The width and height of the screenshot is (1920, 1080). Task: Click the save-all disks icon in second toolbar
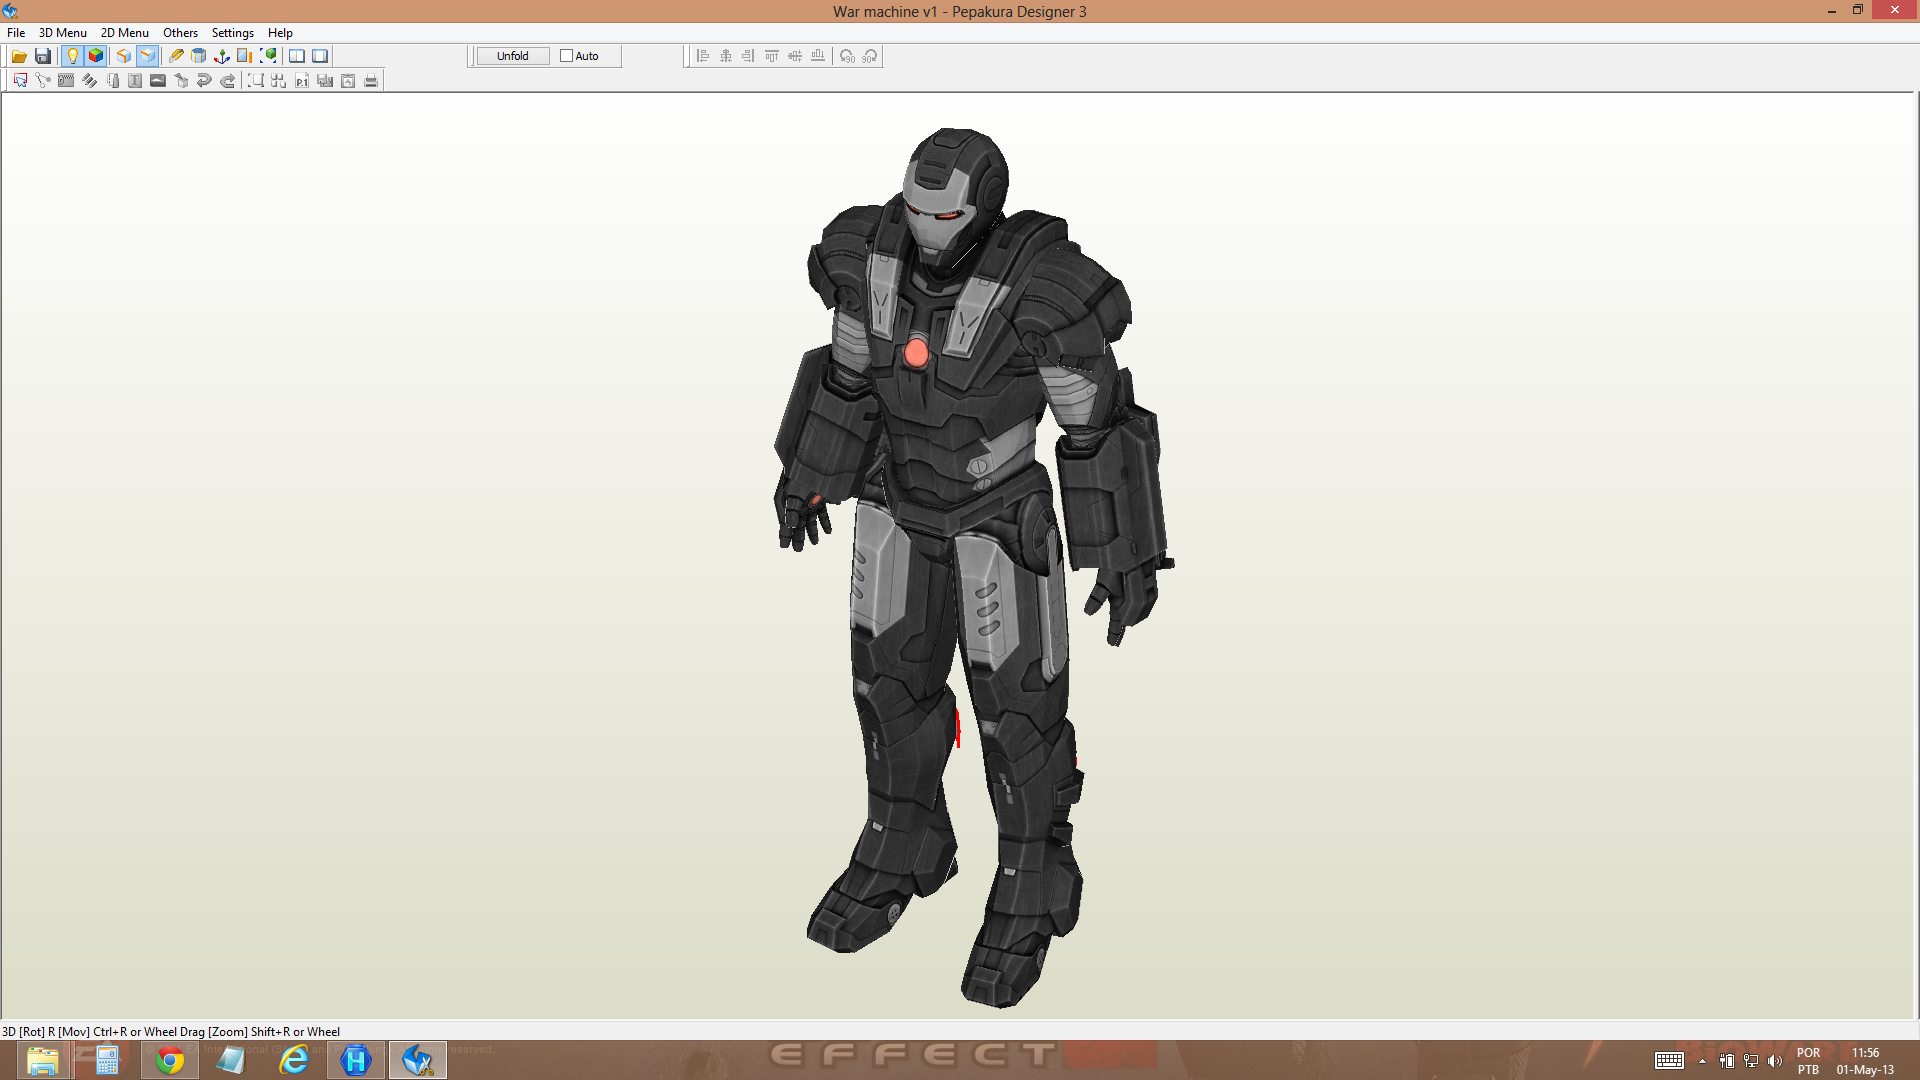coord(325,81)
